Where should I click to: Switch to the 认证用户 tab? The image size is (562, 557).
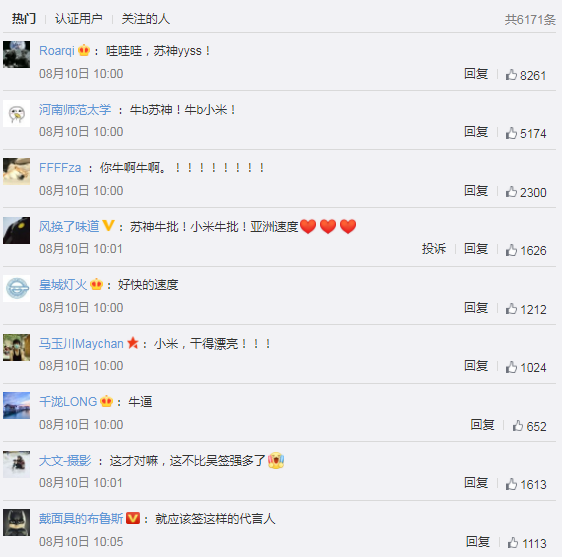(x=78, y=19)
